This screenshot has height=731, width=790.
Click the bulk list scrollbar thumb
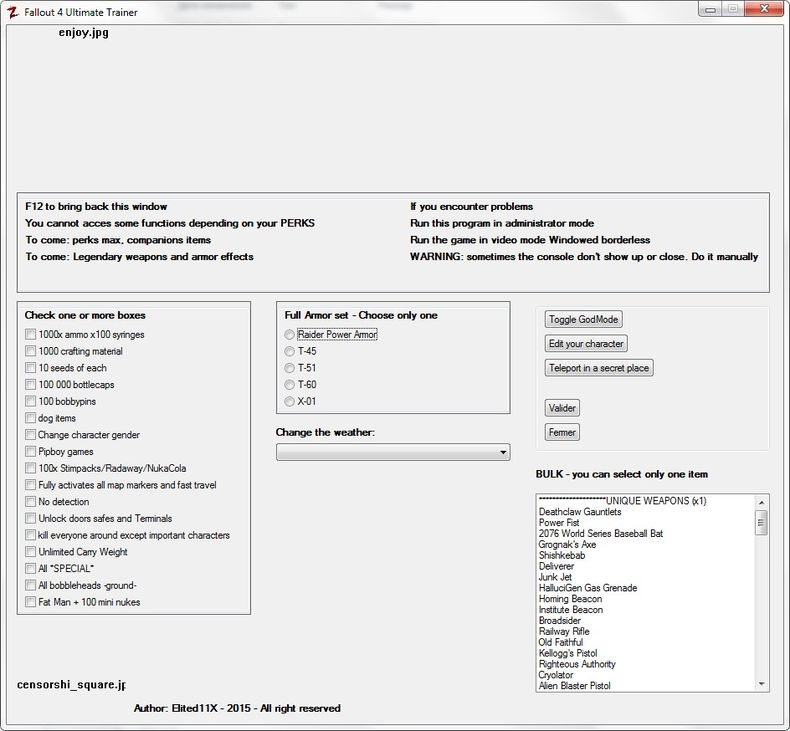[761, 522]
